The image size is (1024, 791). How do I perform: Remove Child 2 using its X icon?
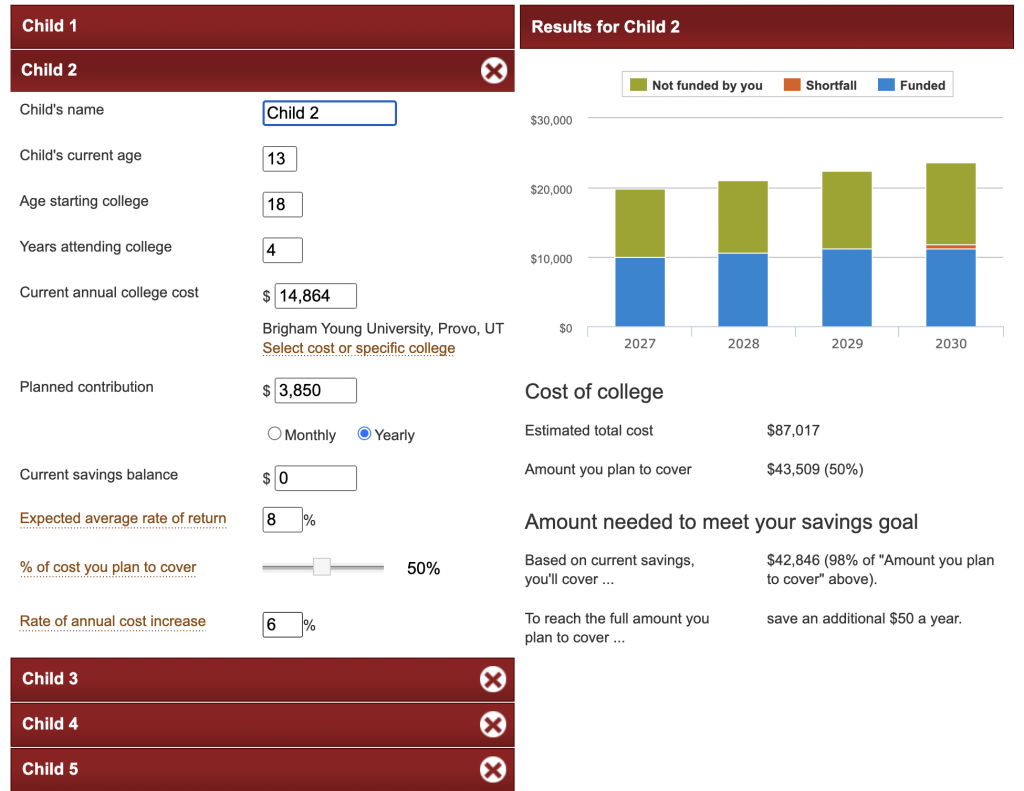(493, 70)
